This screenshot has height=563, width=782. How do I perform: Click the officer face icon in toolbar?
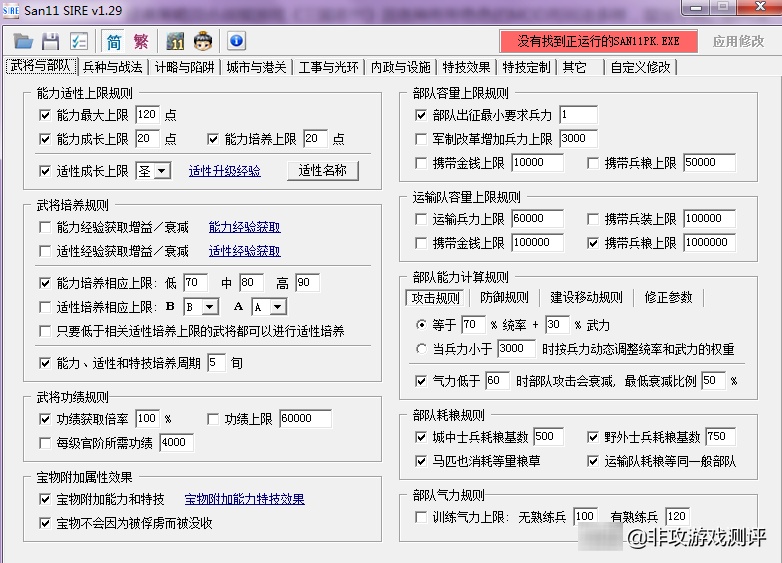point(202,41)
